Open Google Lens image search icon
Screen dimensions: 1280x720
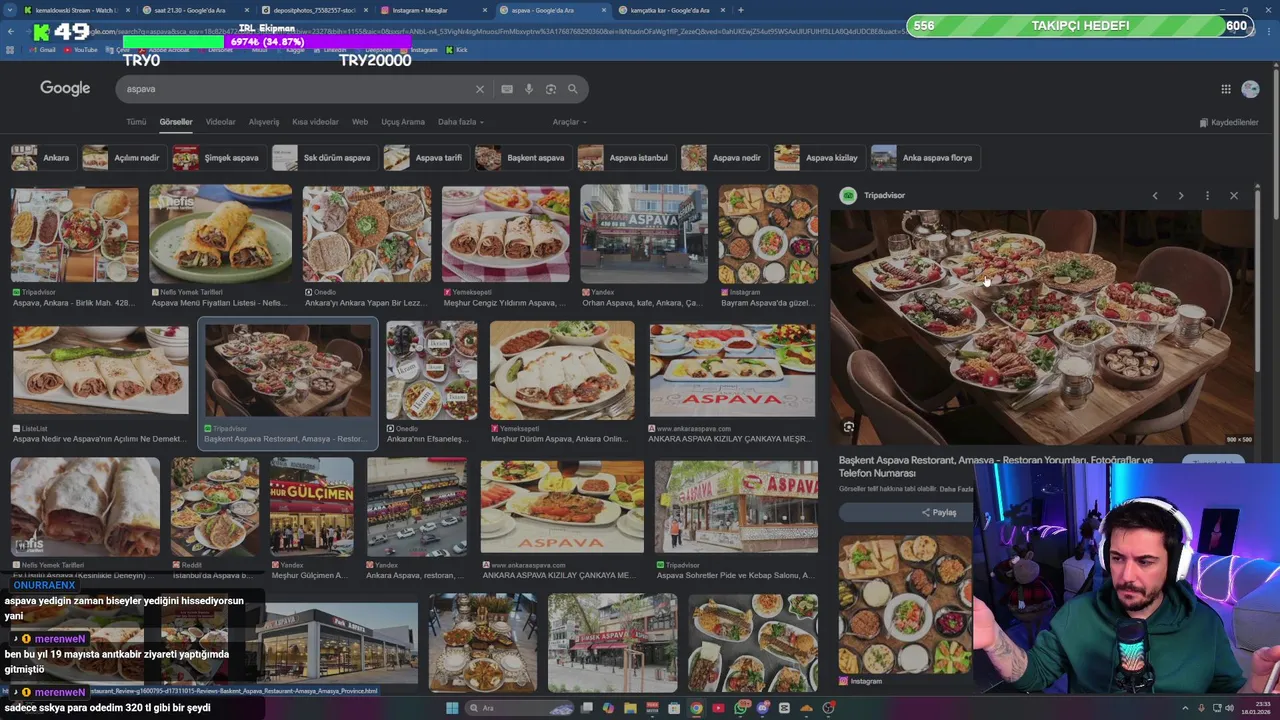[551, 89]
